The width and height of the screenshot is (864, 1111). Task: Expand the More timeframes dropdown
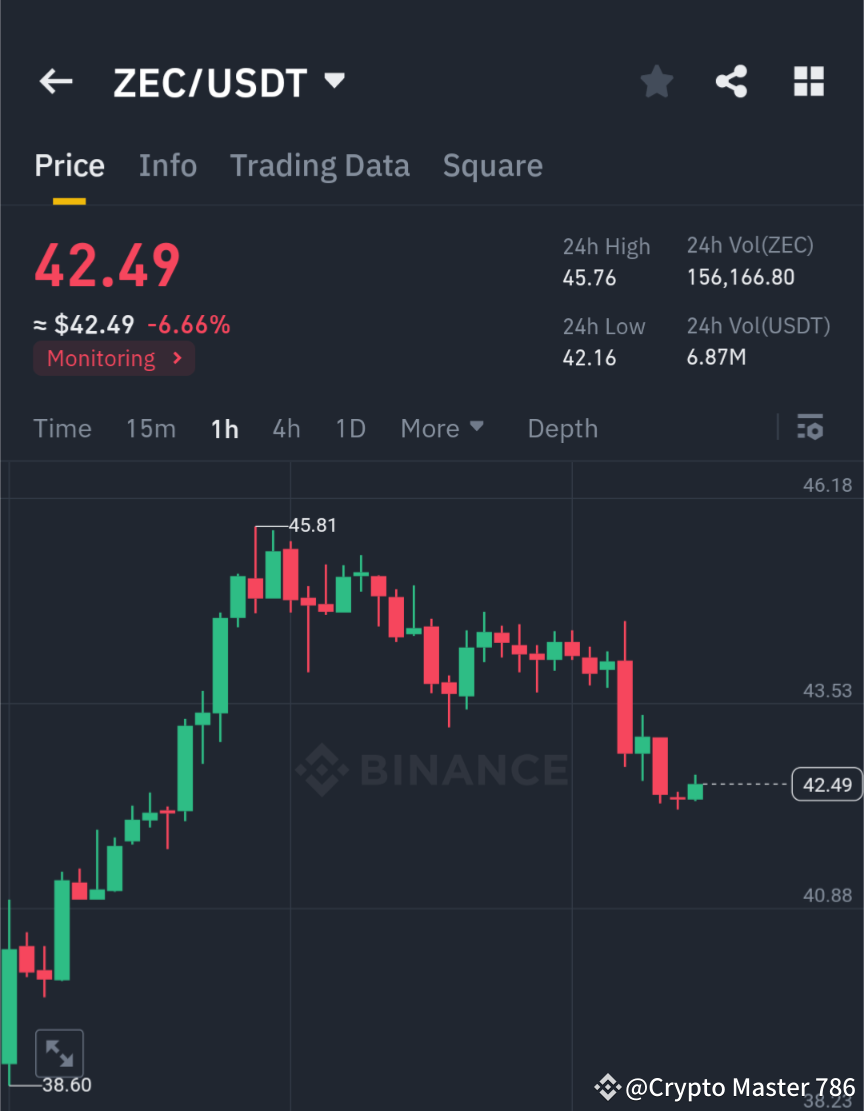pos(442,428)
